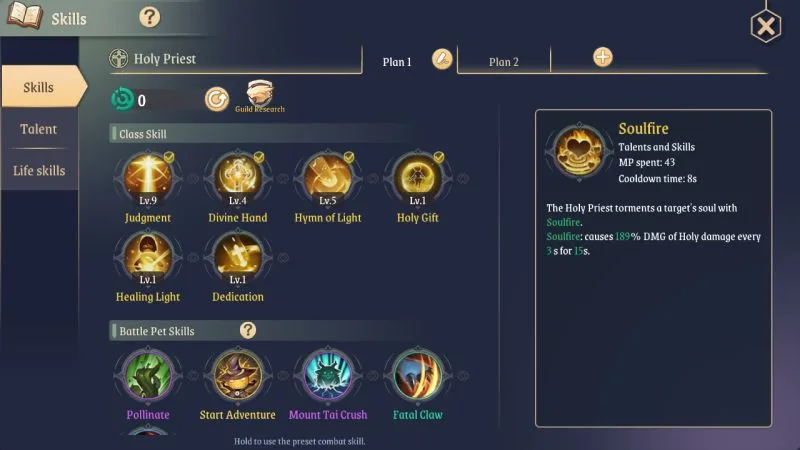The image size is (800, 450).
Task: Toggle the checkmark on Judgment skill
Action: click(169, 157)
